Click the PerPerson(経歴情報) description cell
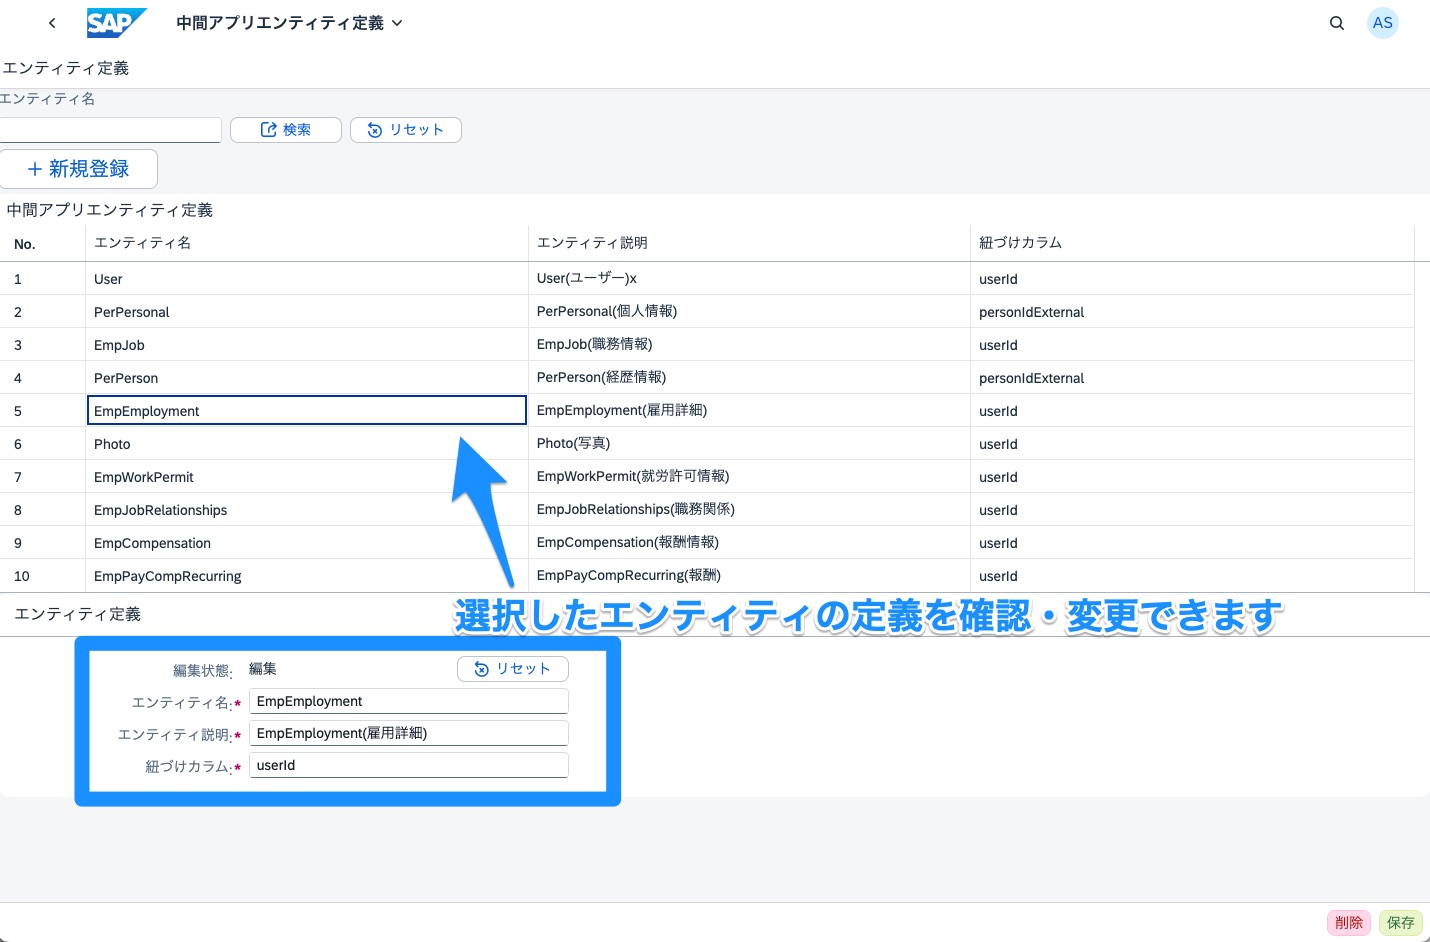Screen dimensions: 1430x942 coord(749,378)
